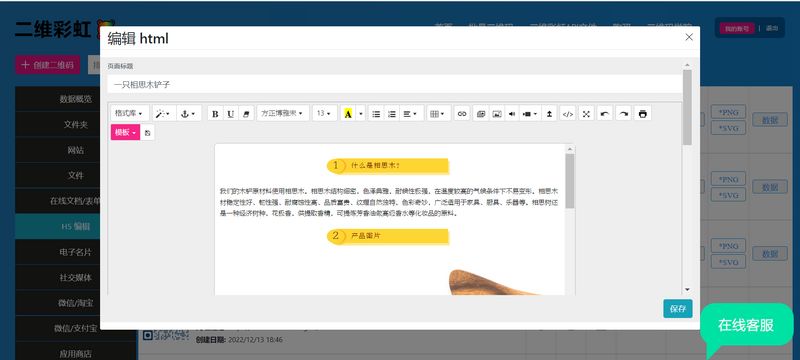Switch to HTML code view
800x360 pixels.
click(567, 114)
